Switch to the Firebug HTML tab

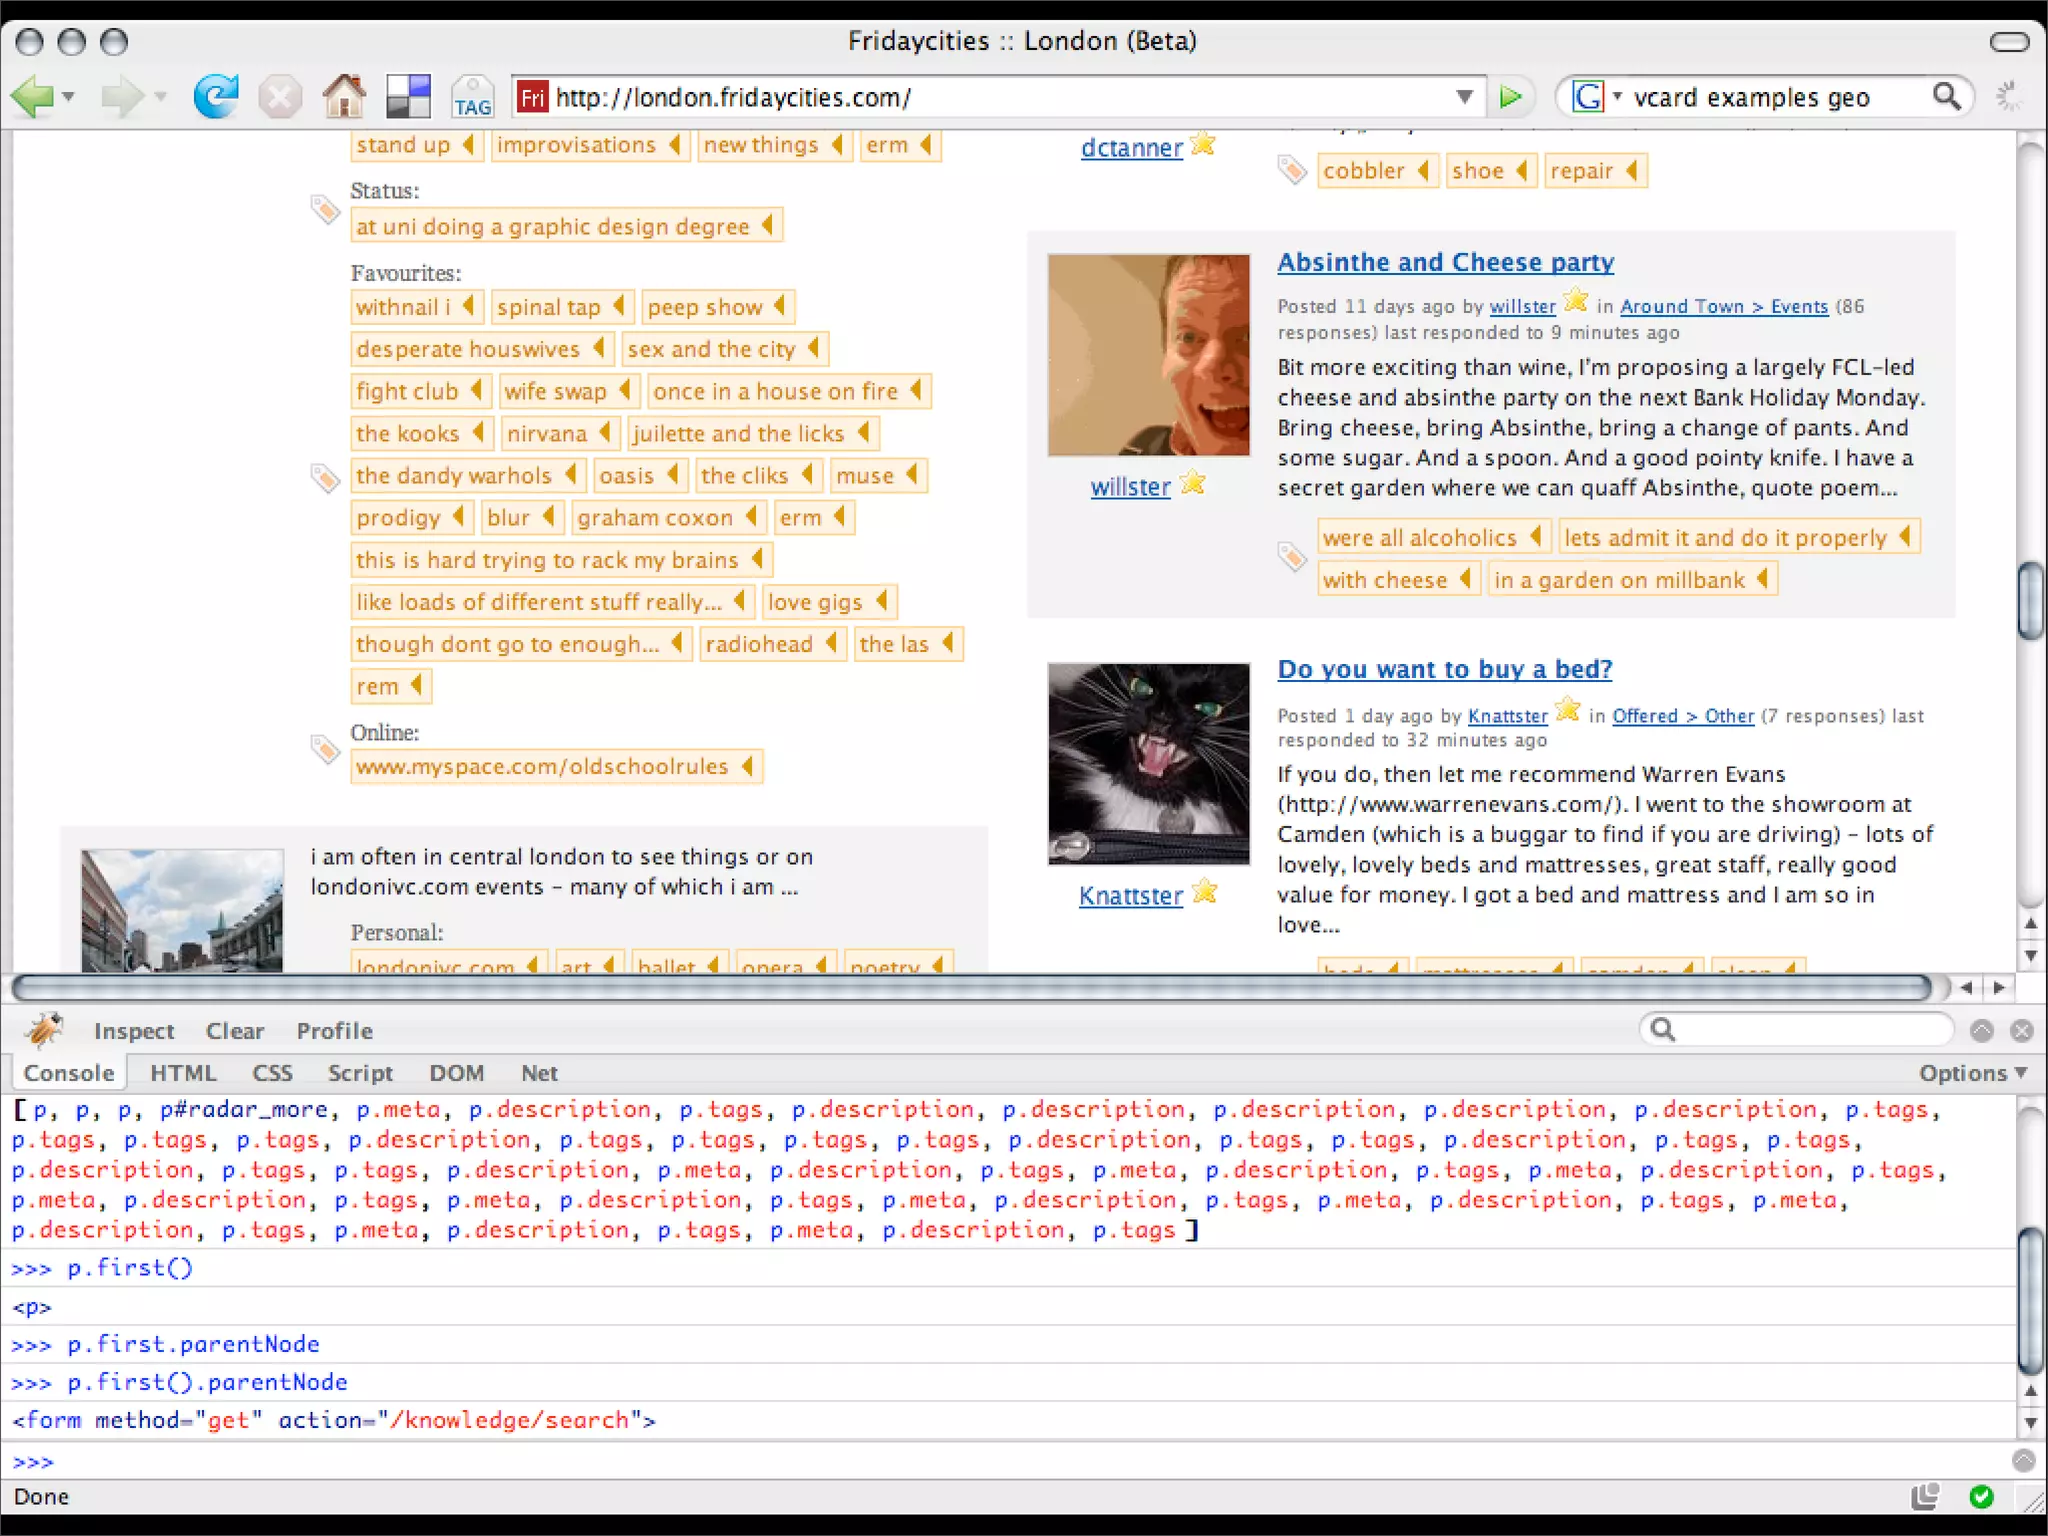tap(183, 1073)
